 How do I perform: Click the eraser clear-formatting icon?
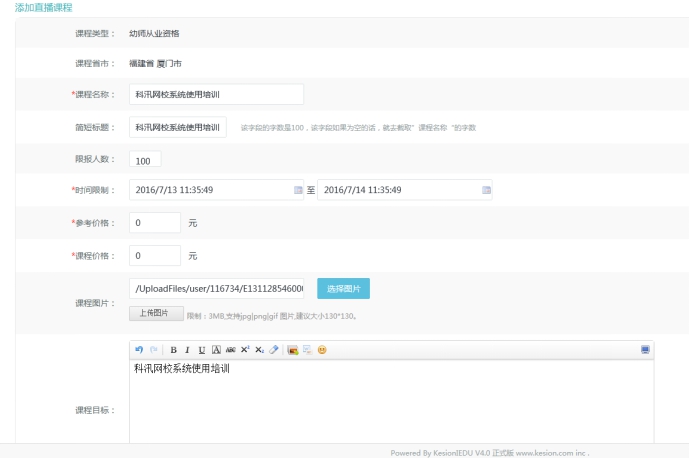click(274, 350)
